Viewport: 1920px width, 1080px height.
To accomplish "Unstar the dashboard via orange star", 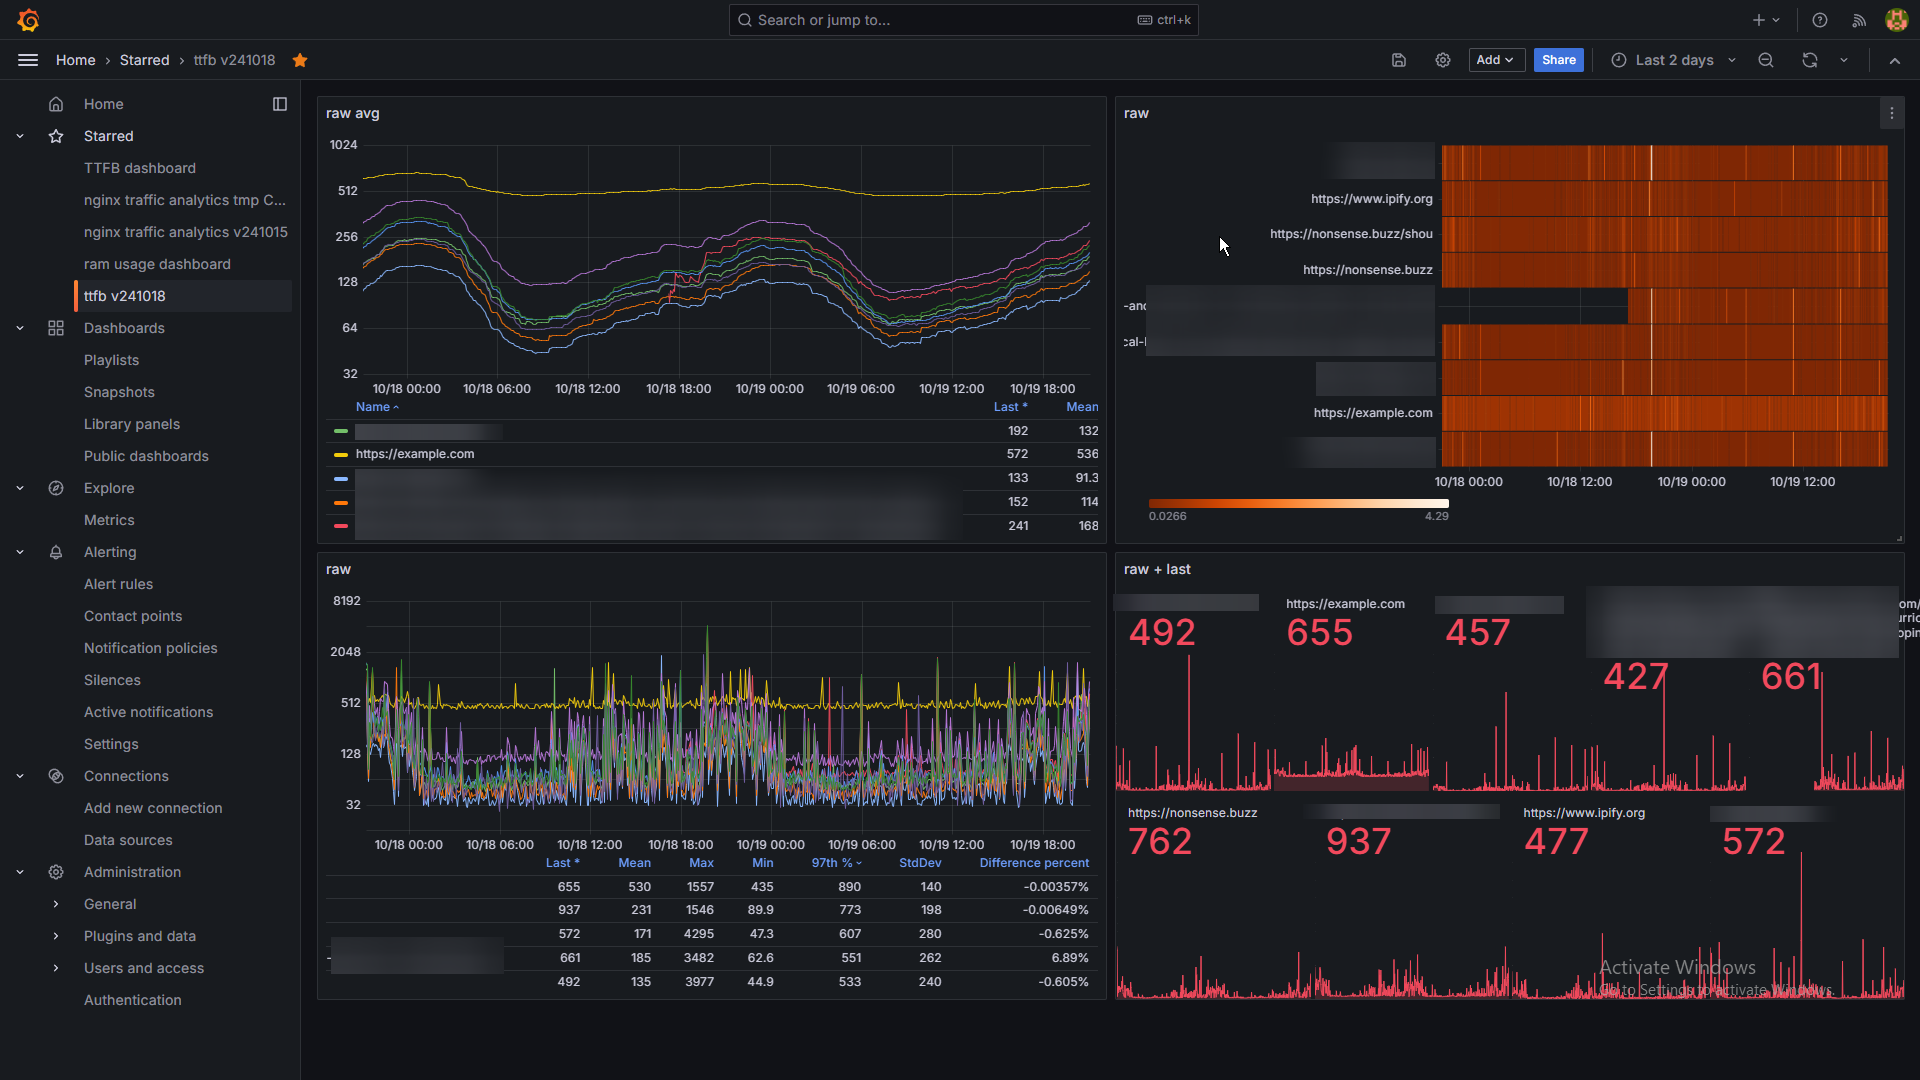I will click(x=300, y=60).
